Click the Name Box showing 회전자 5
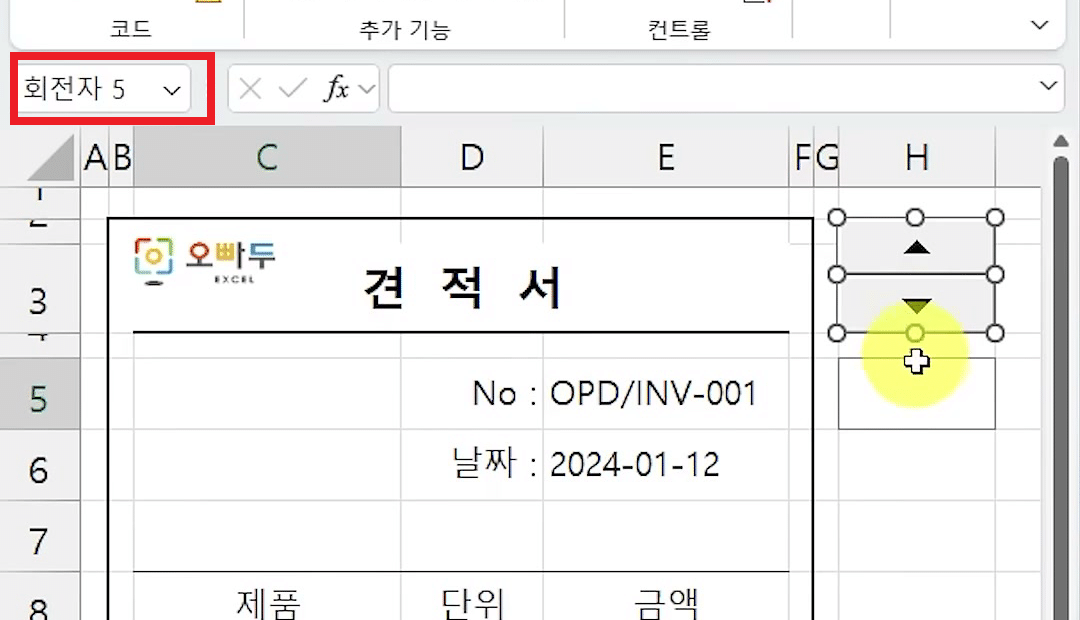The image size is (1080, 620). (x=103, y=89)
